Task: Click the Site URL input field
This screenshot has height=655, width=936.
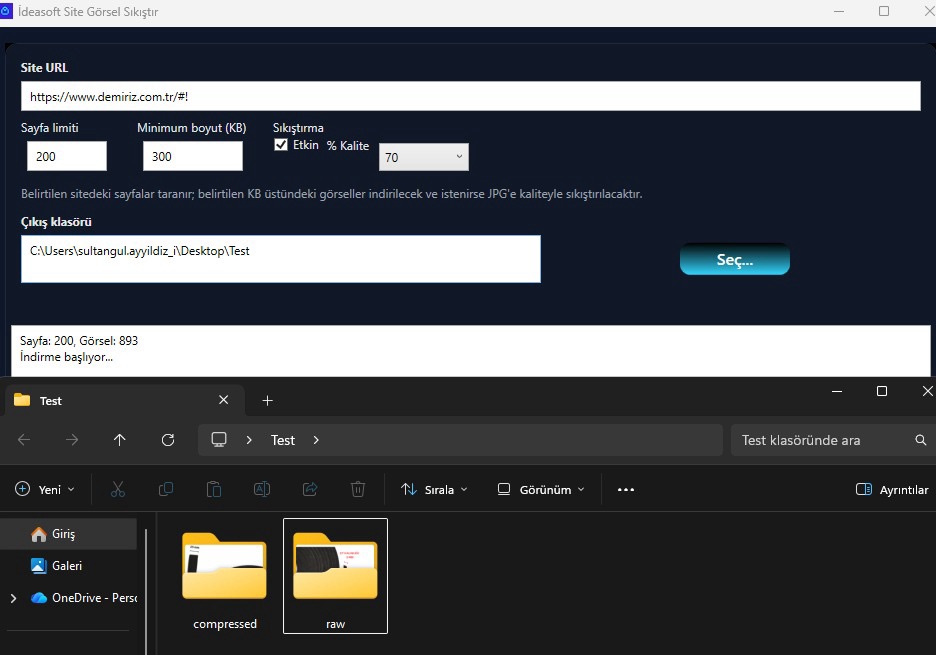Action: (x=470, y=97)
